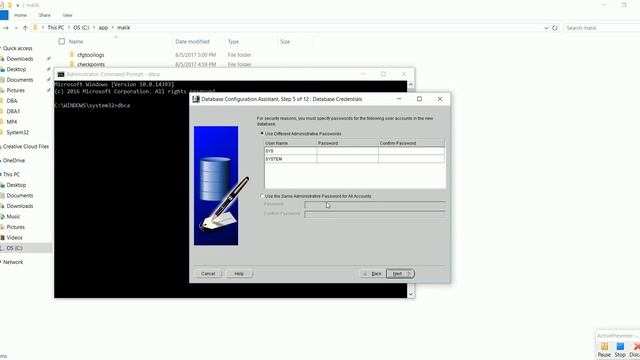Open the MP4 folder in sidebar
Image resolution: width=640 pixels, height=360 pixels.
click(x=12, y=122)
